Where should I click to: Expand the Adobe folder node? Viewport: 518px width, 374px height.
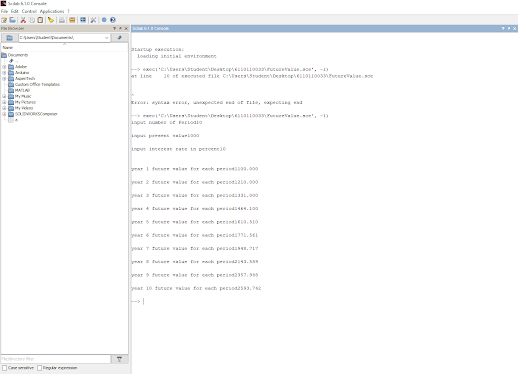click(x=4, y=67)
